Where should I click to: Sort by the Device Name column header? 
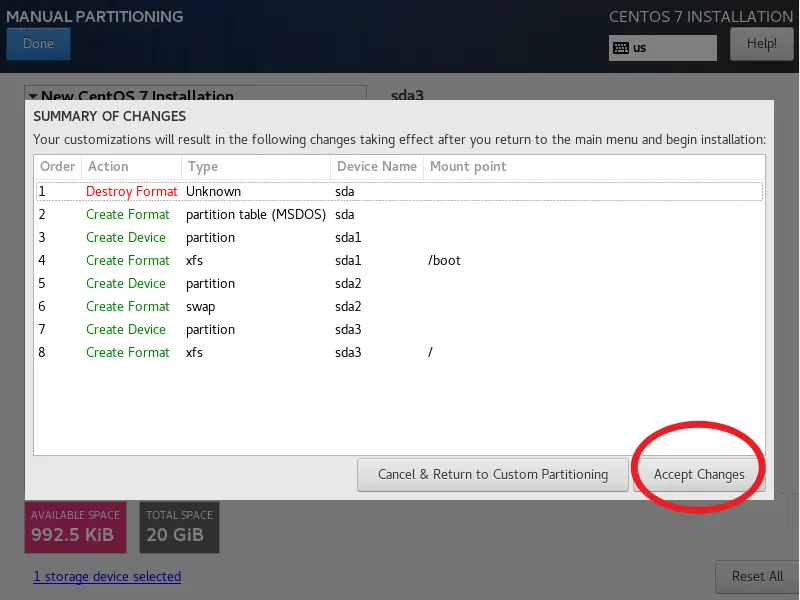[x=377, y=167]
